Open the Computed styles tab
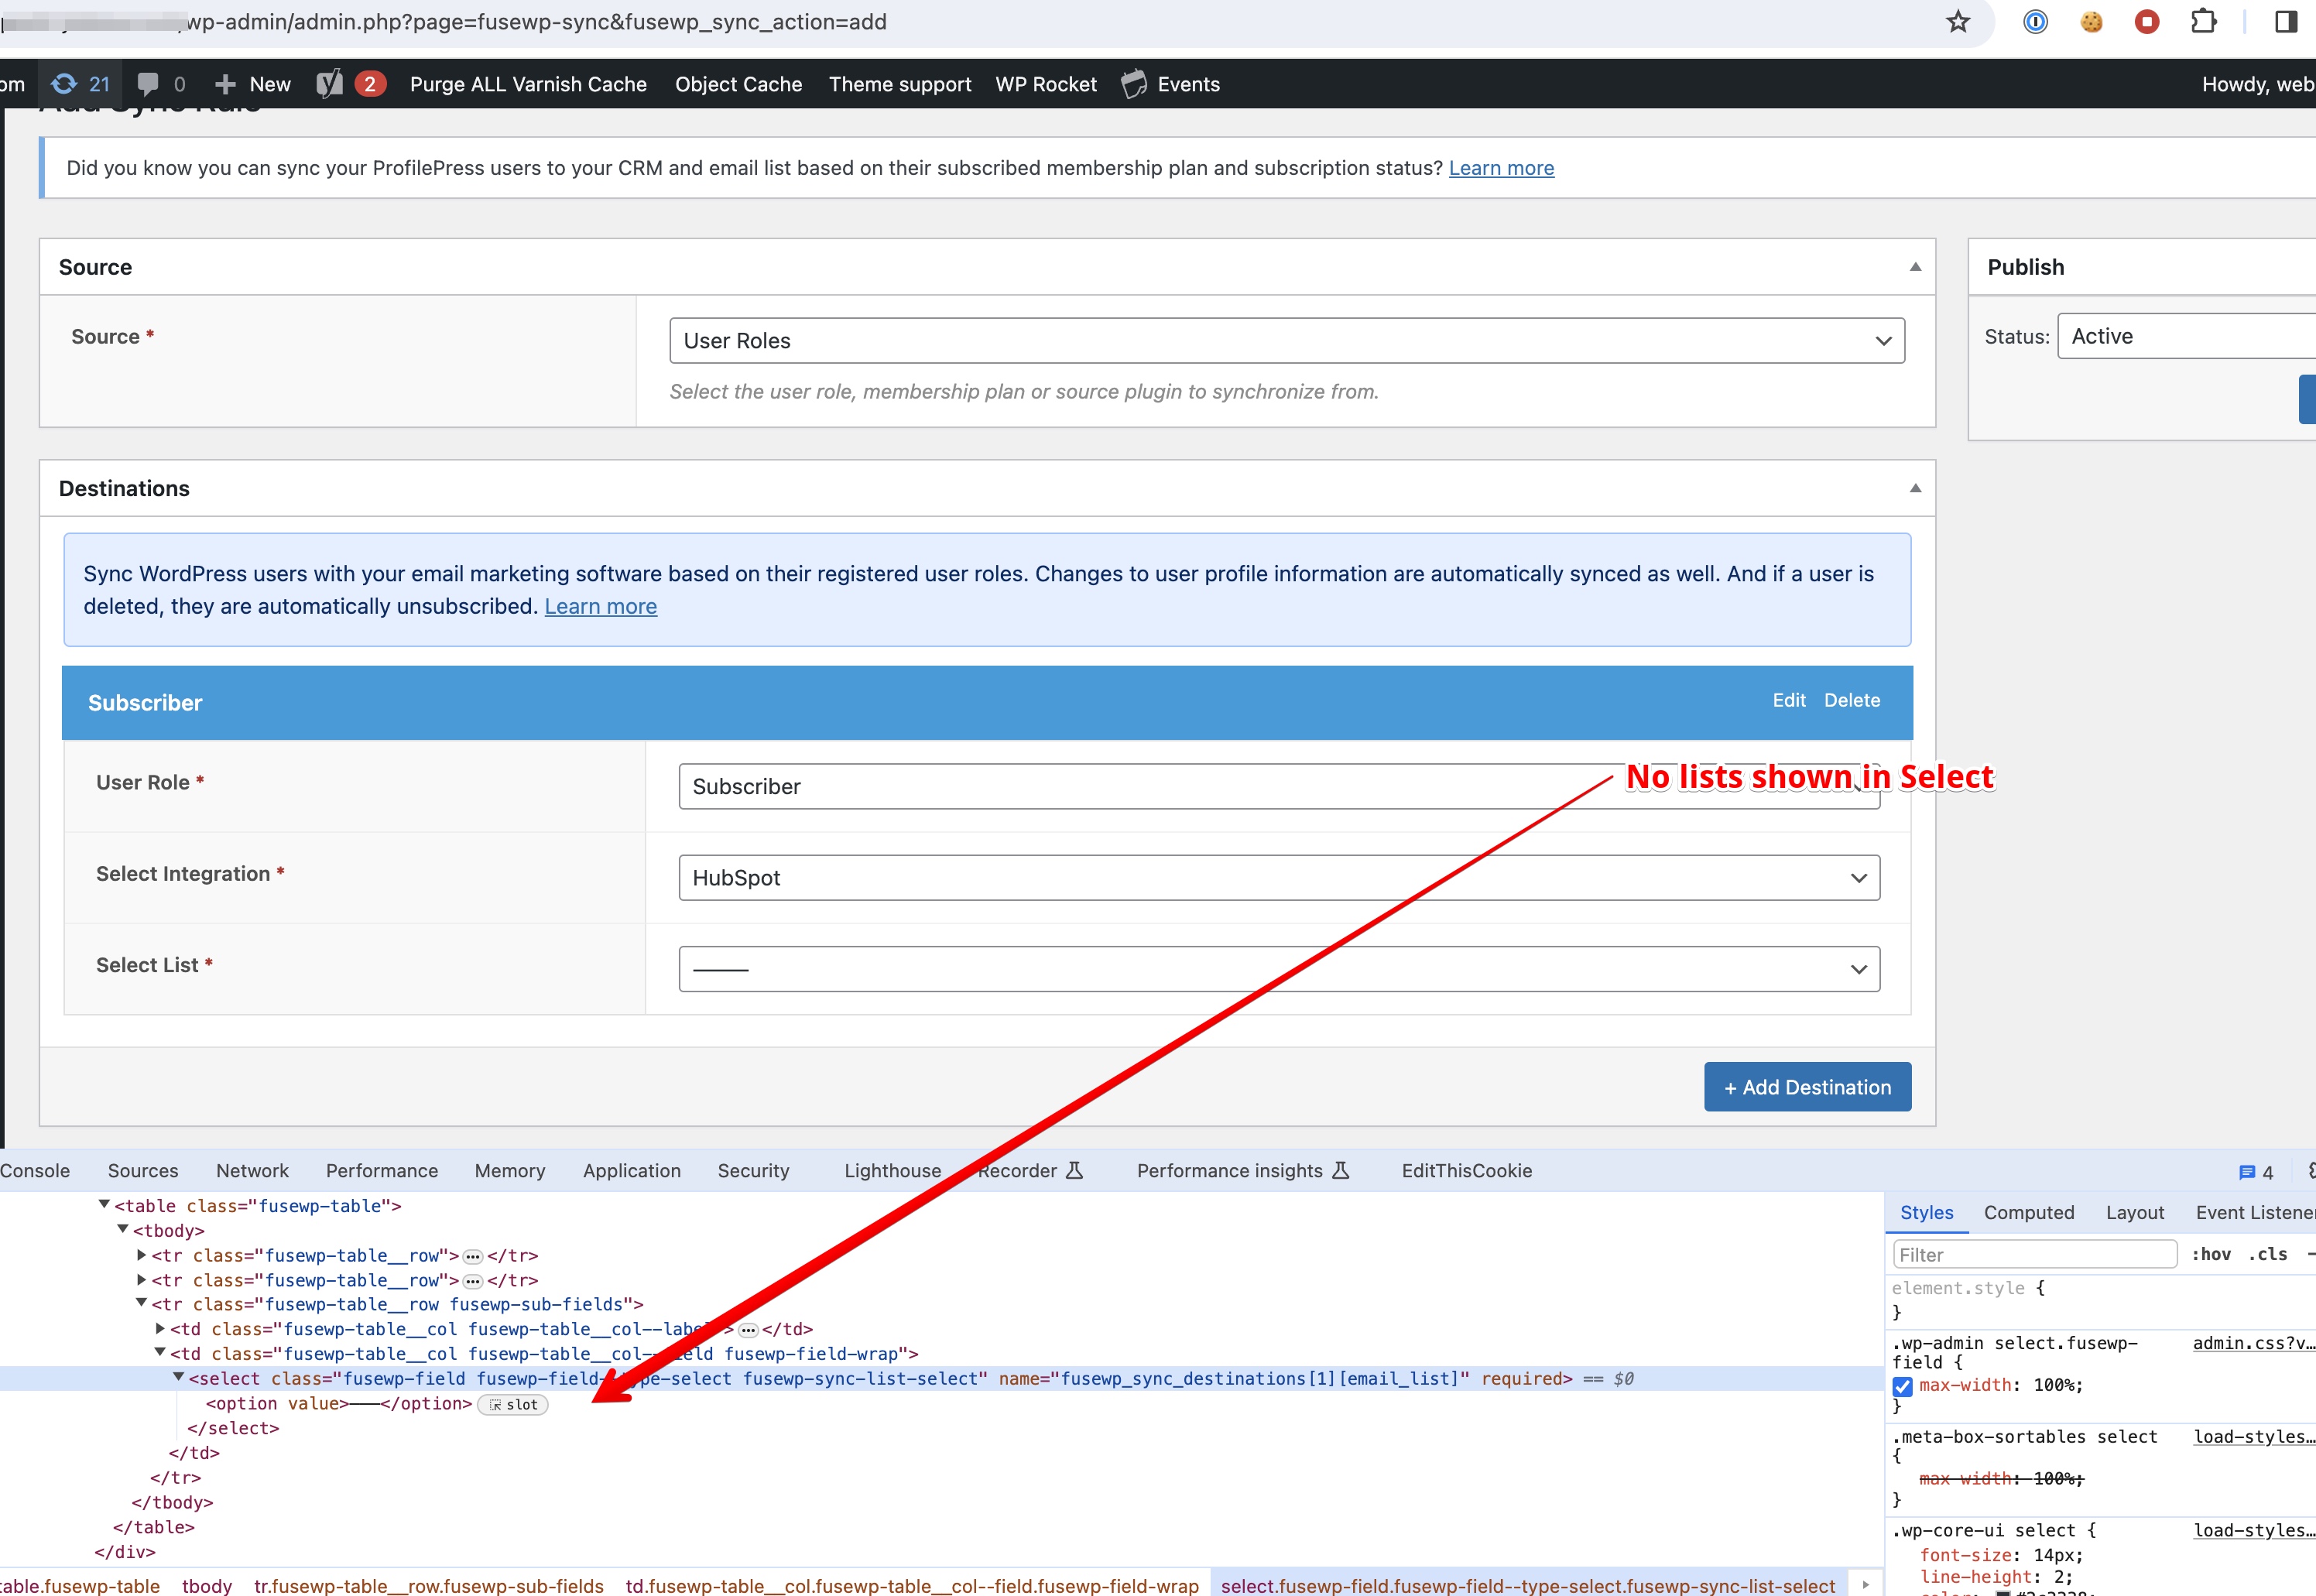This screenshot has width=2316, height=1596. pyautogui.click(x=2028, y=1212)
